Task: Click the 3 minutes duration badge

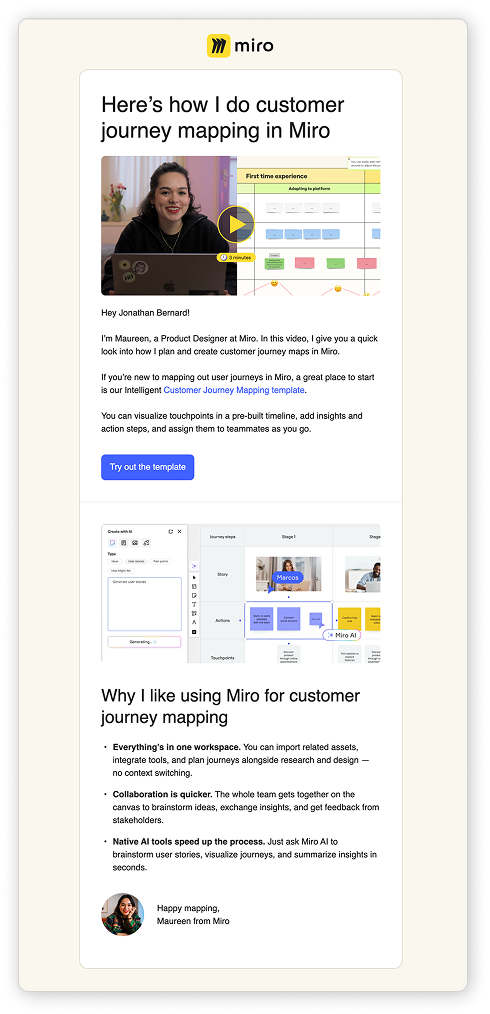Action: click(x=237, y=257)
